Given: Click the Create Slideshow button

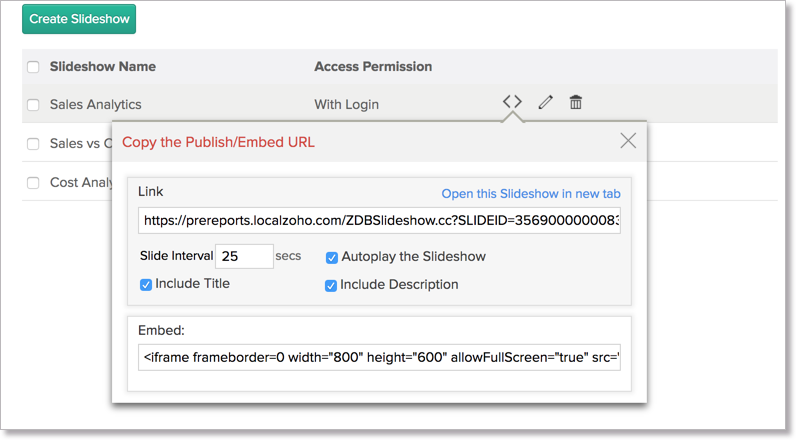Looking at the screenshot, I should [78, 19].
